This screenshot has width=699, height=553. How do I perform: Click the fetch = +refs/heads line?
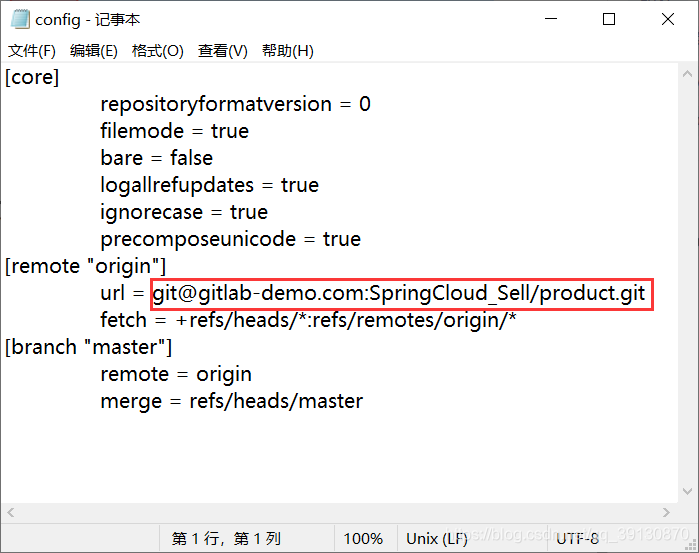coord(308,320)
